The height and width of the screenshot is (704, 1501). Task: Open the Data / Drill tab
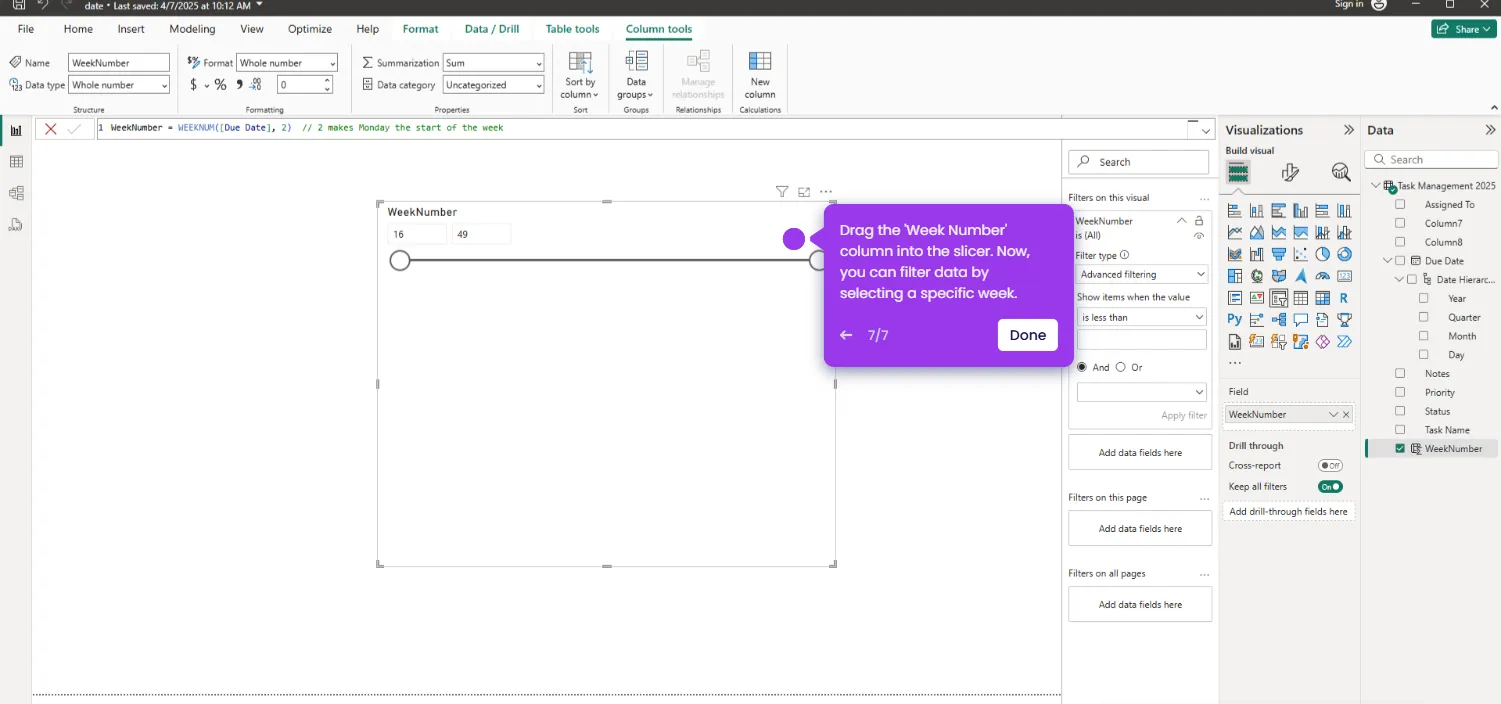(x=492, y=29)
